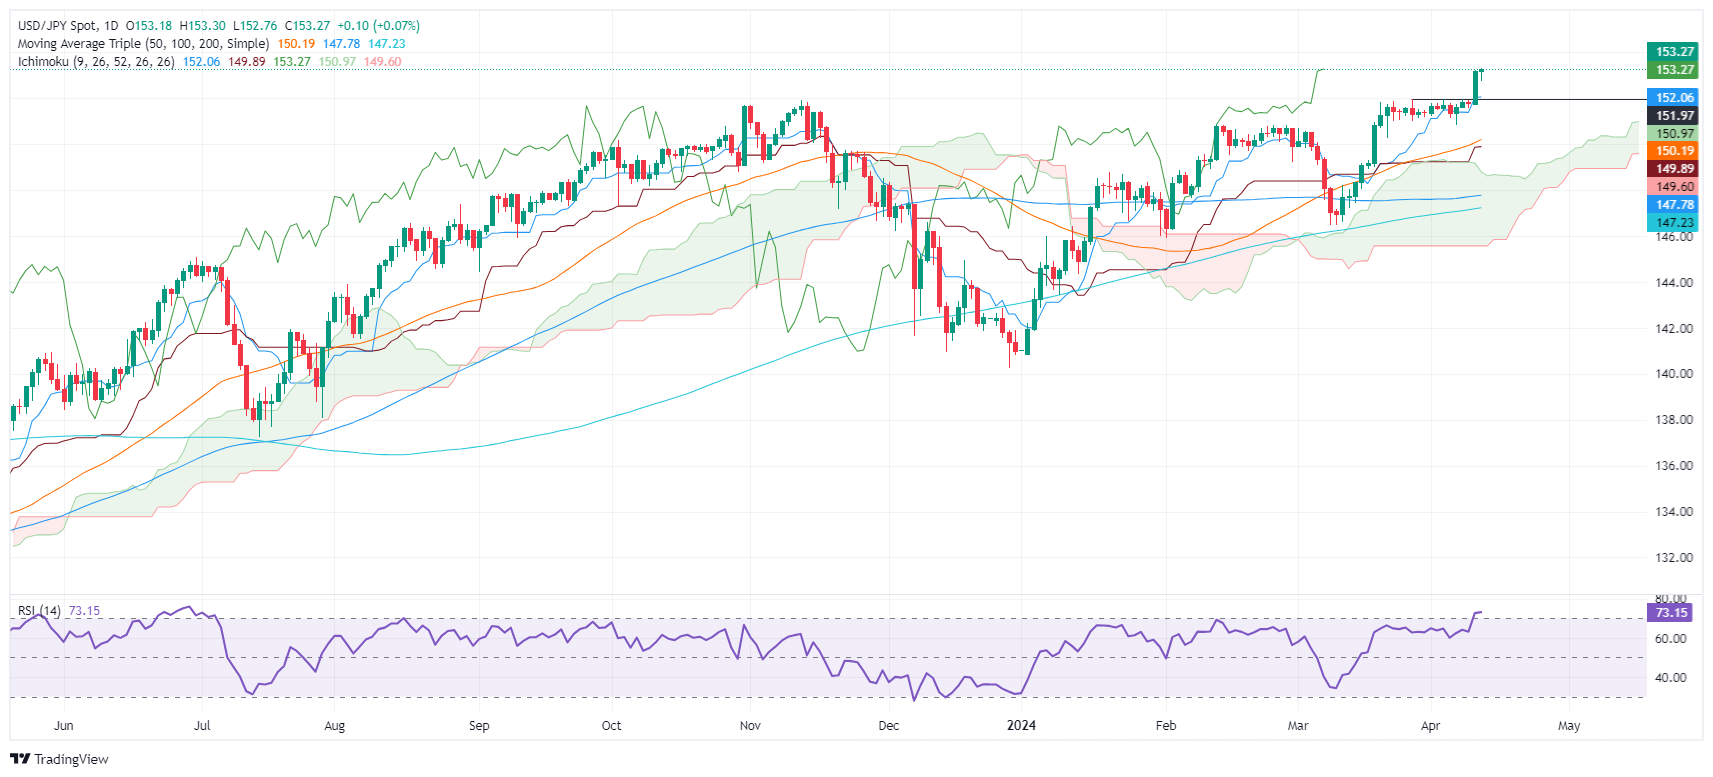The width and height of the screenshot is (1713, 777).
Task: Click the 40.00 level on RSI axis
Action: [1670, 678]
